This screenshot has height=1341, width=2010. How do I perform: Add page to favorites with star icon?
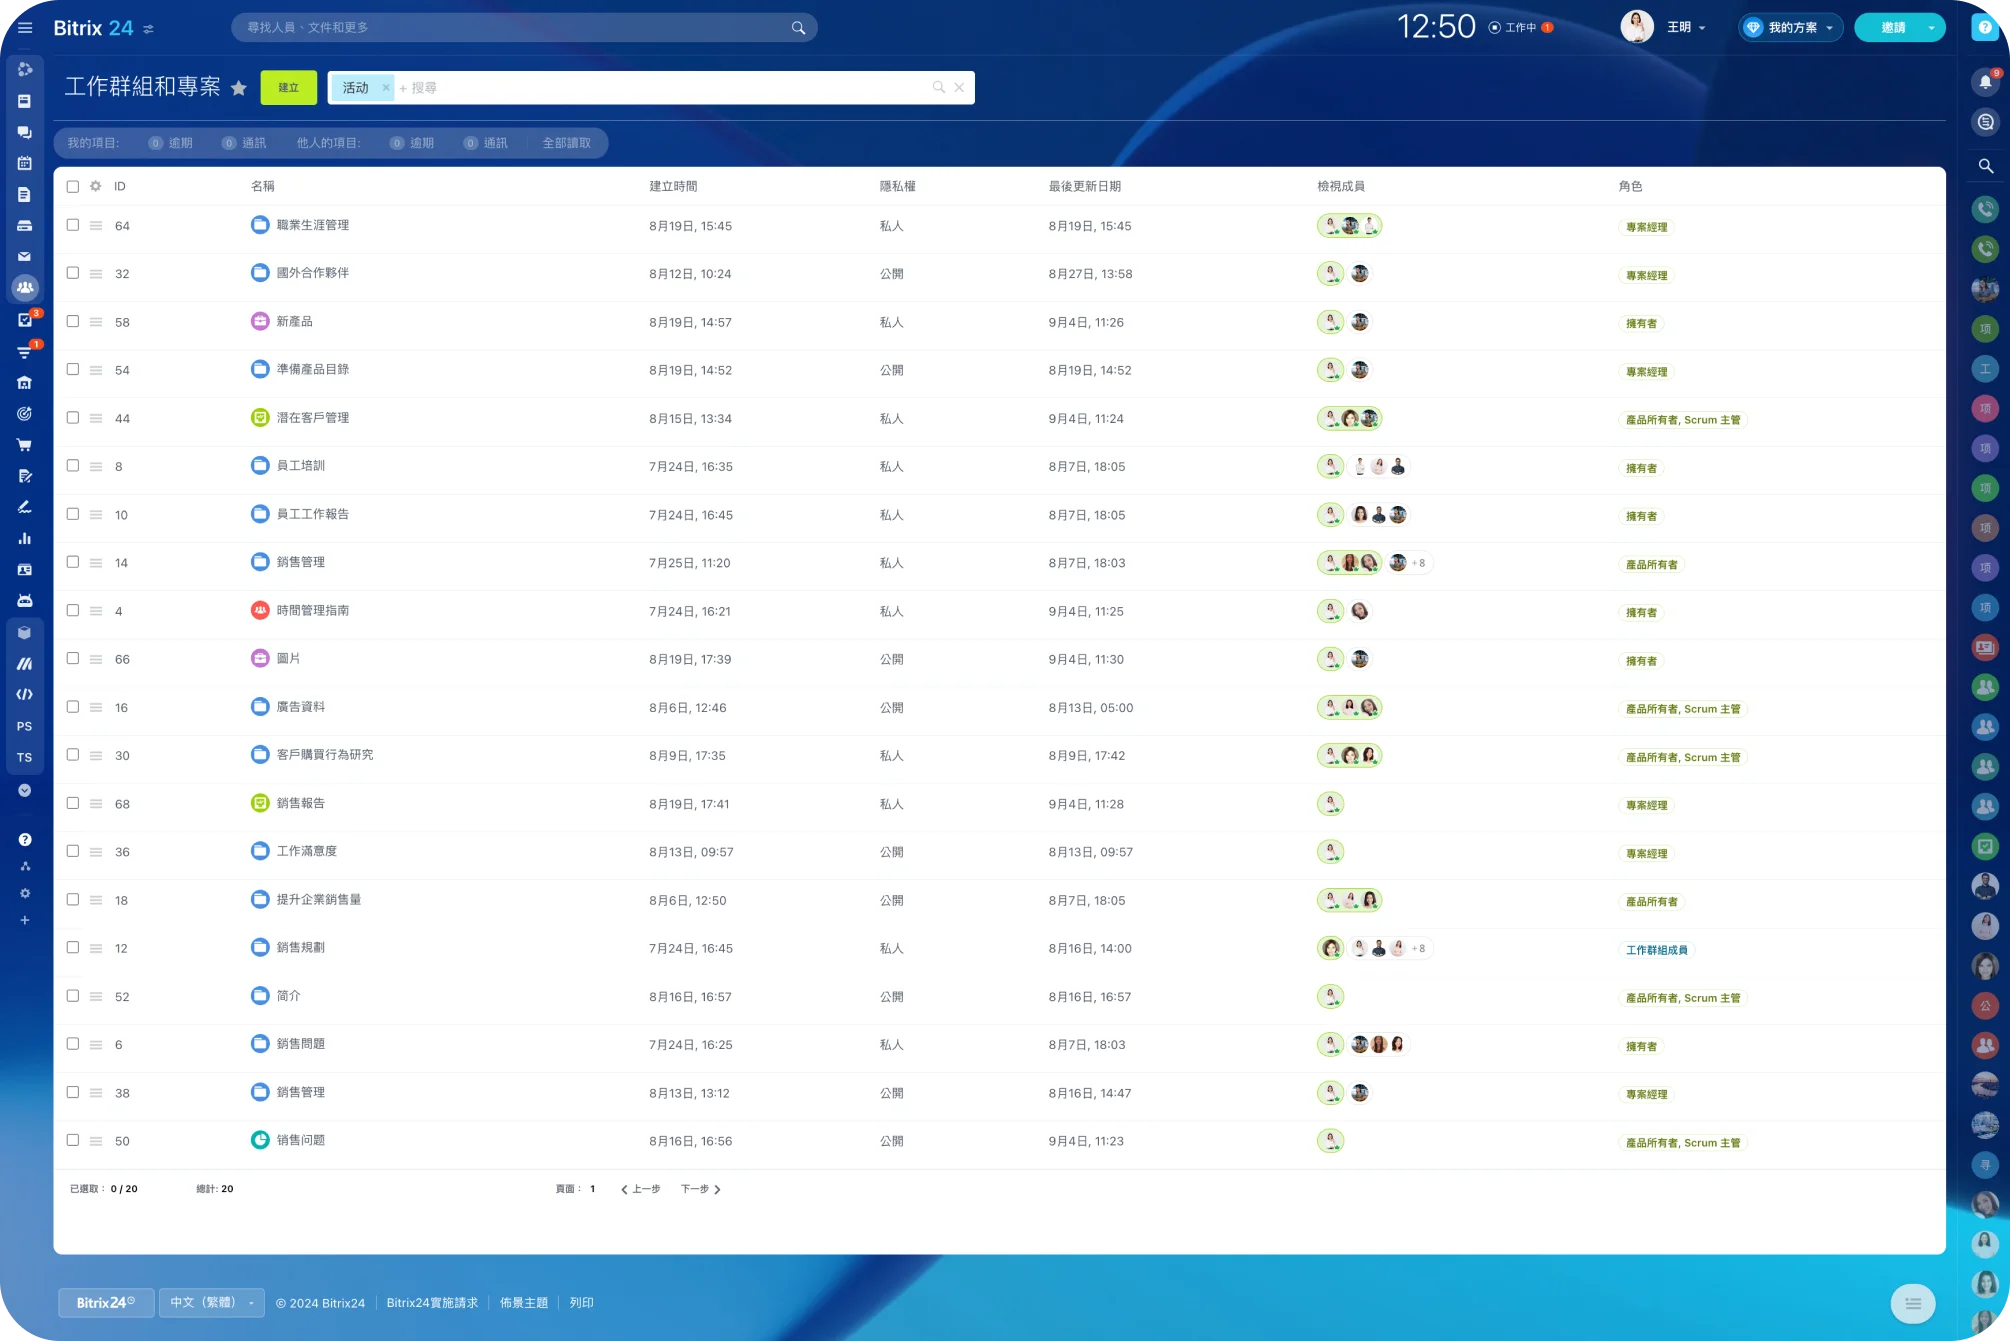click(x=238, y=88)
